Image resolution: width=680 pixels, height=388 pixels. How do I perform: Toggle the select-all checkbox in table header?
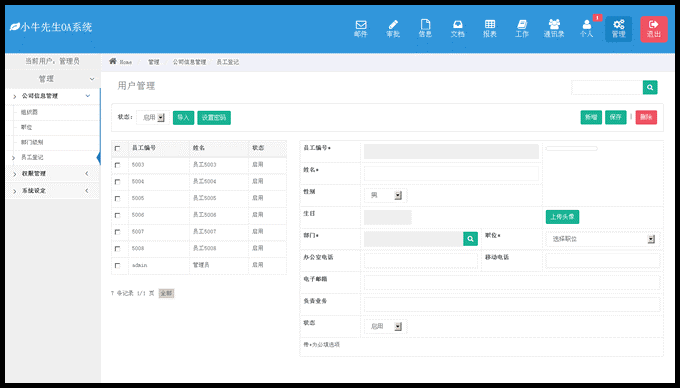pos(118,148)
